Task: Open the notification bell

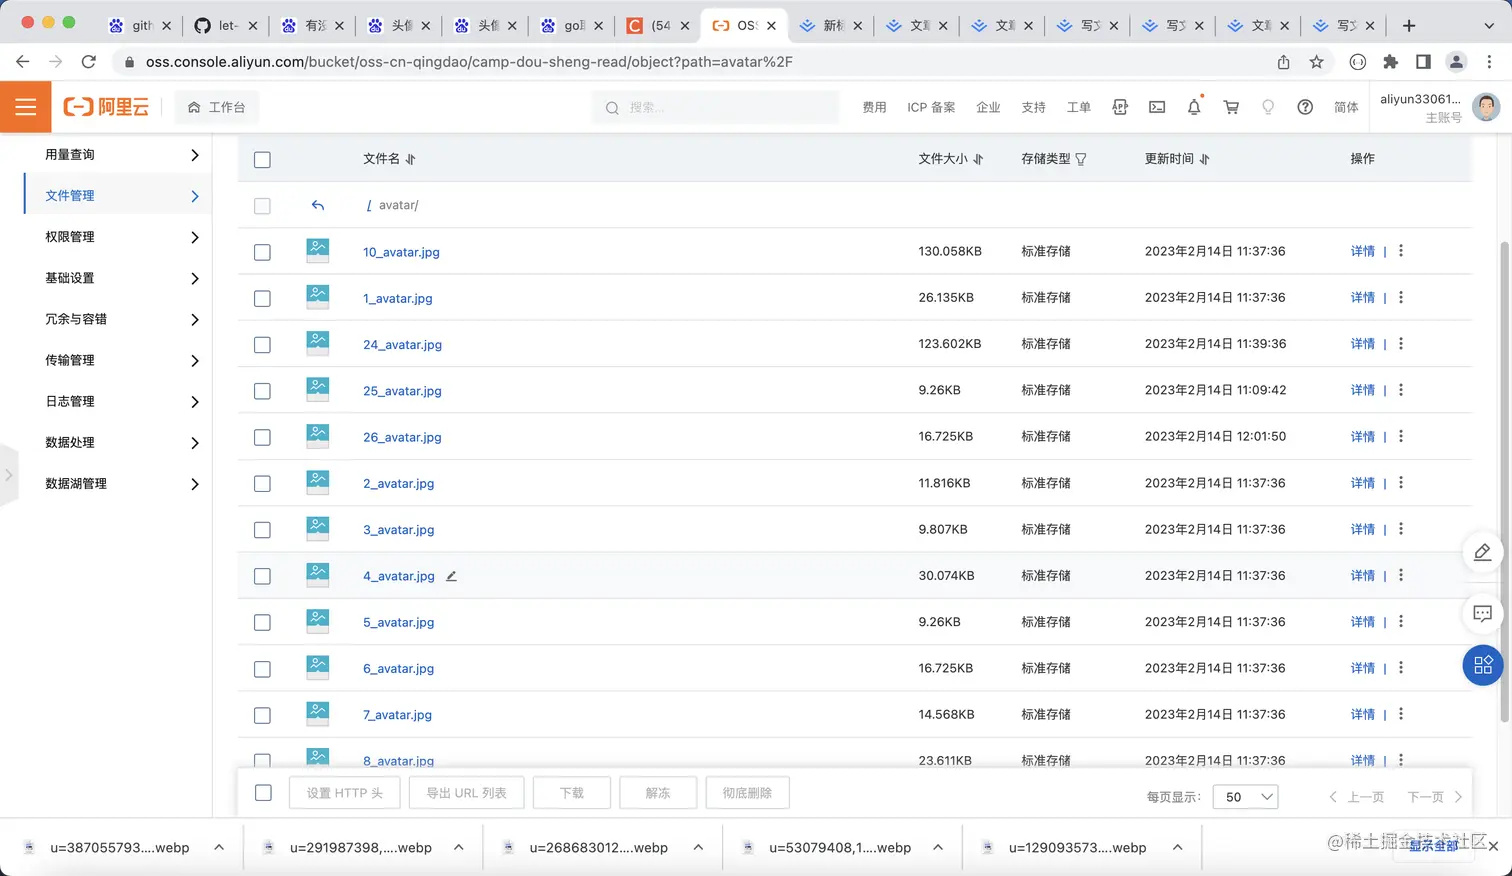Action: click(x=1194, y=107)
